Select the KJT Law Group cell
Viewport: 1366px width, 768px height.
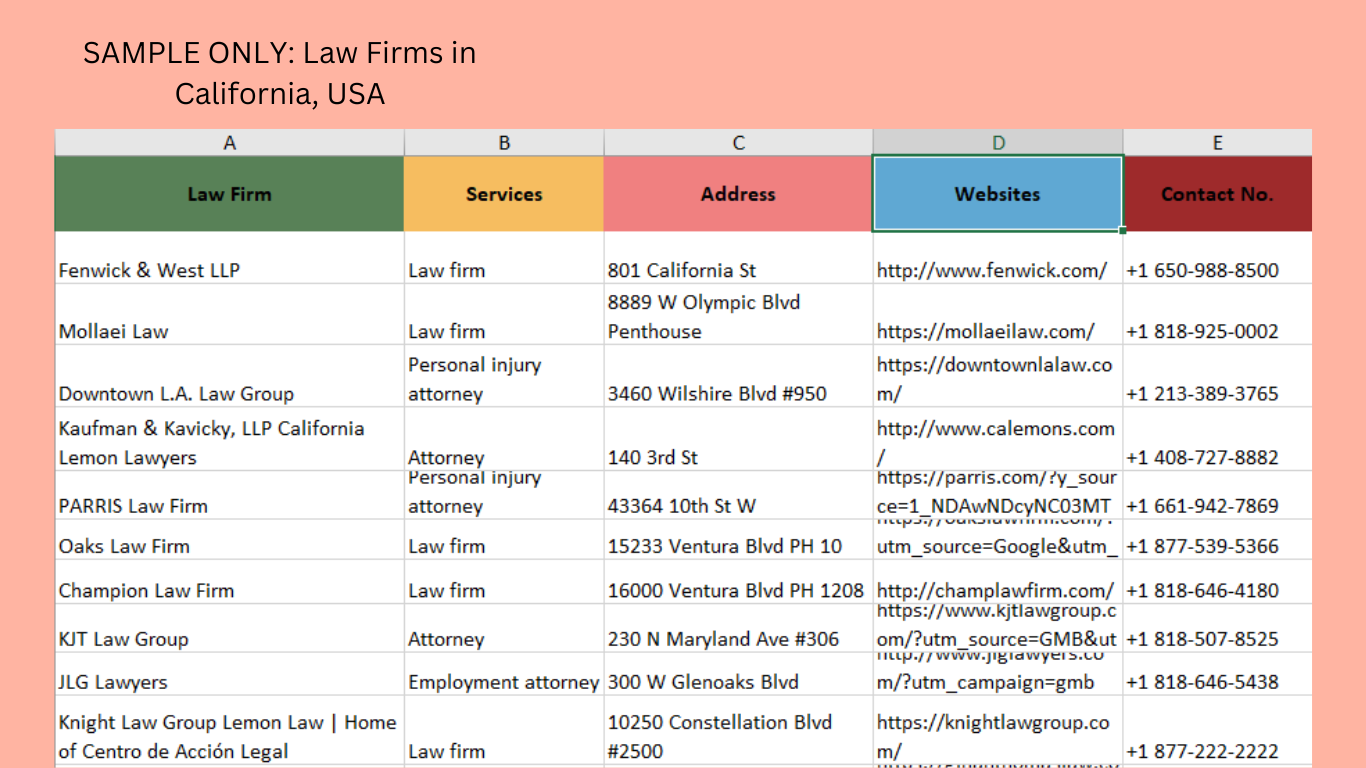[229, 628]
